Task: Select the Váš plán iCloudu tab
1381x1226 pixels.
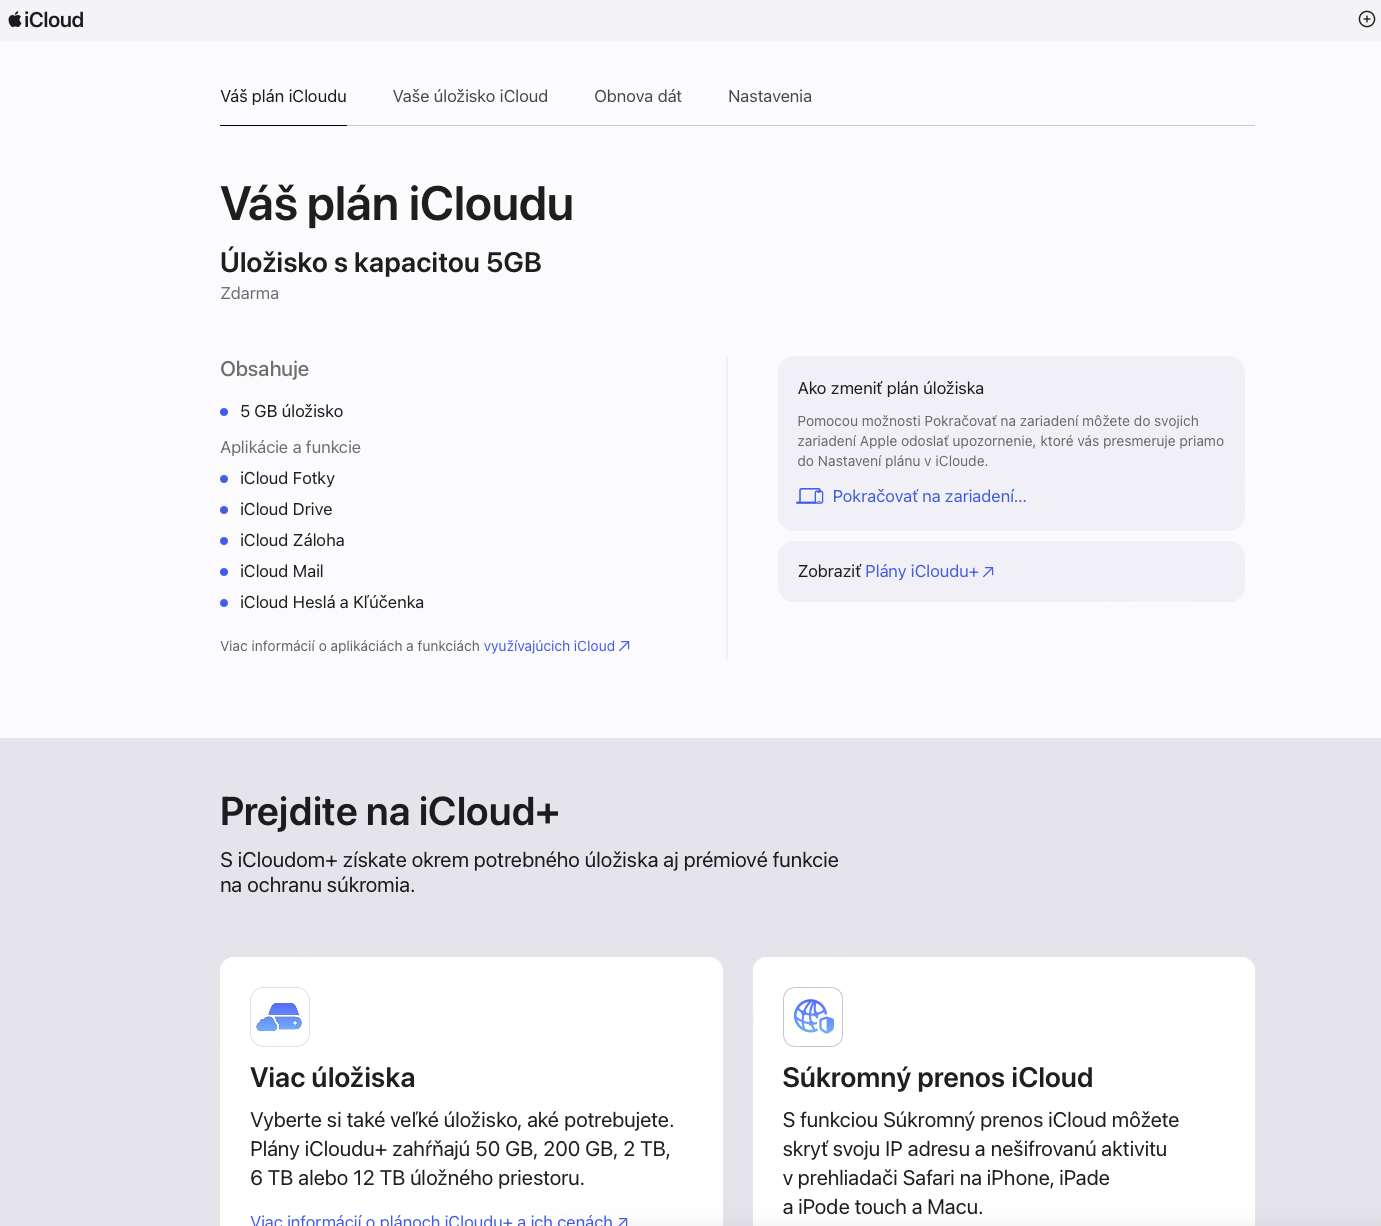Action: [x=283, y=96]
